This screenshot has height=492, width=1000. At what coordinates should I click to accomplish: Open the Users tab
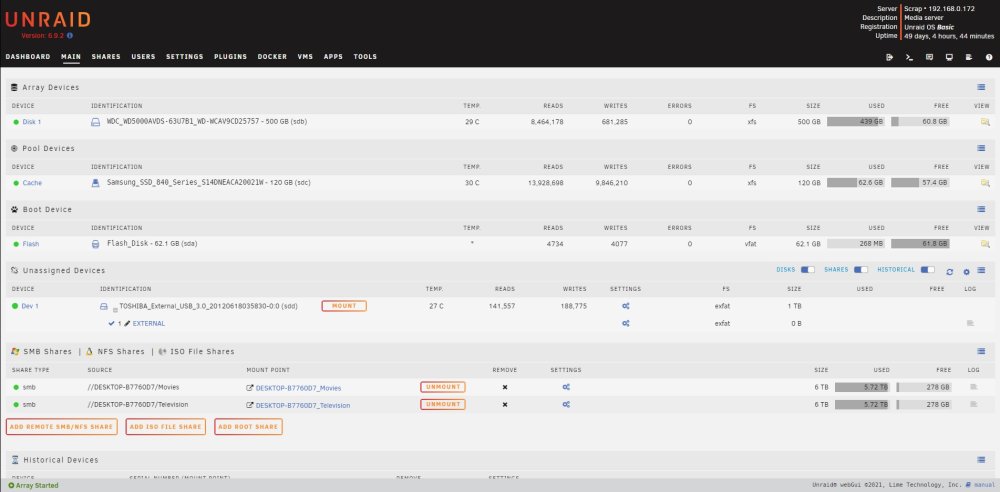coord(143,57)
